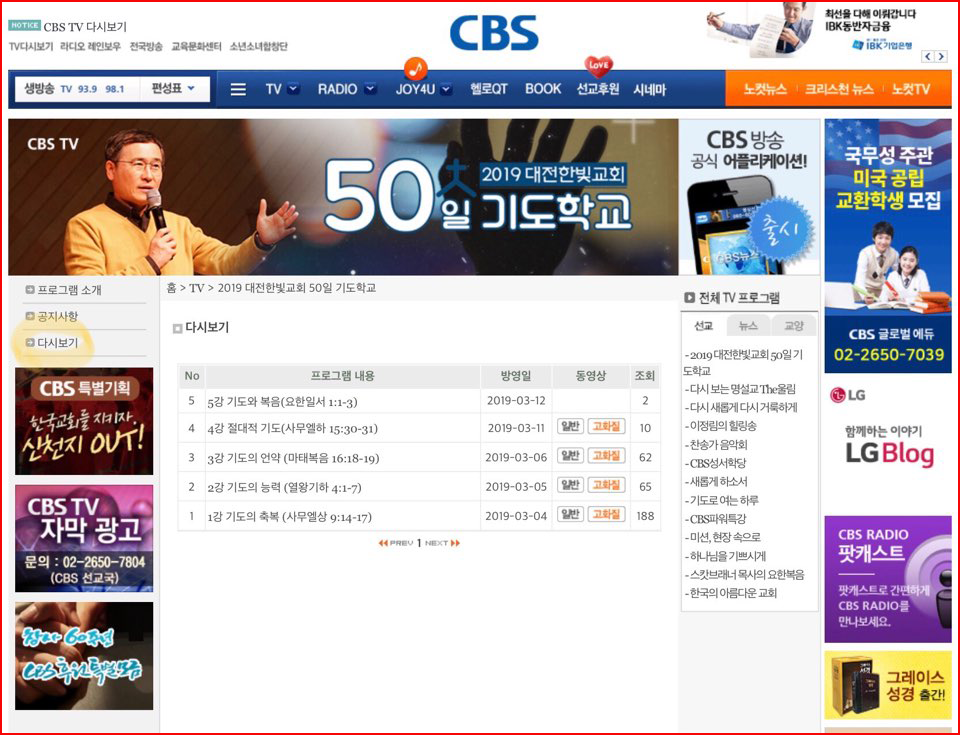Click the 고화질 video button for 4강 절대적 기도

click(606, 426)
